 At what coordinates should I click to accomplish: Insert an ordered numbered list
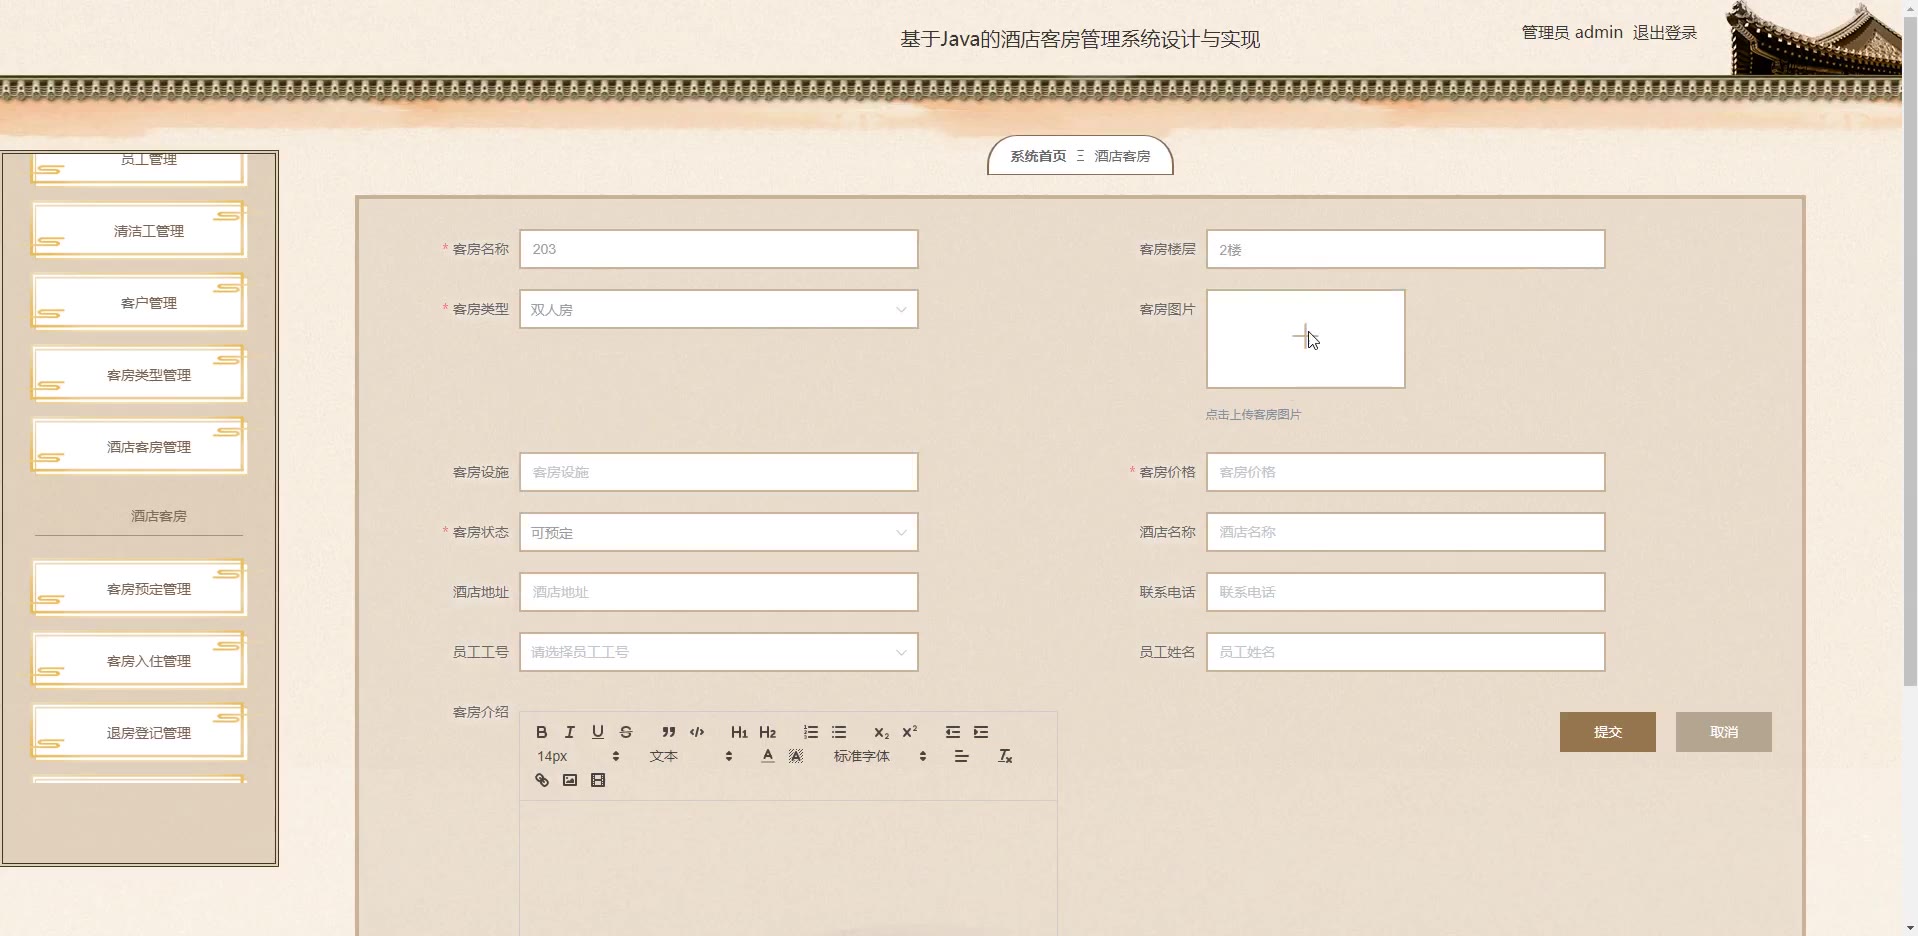[811, 732]
